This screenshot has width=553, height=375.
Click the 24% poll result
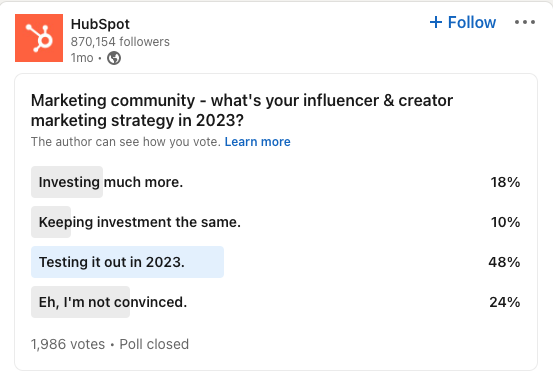coord(505,302)
